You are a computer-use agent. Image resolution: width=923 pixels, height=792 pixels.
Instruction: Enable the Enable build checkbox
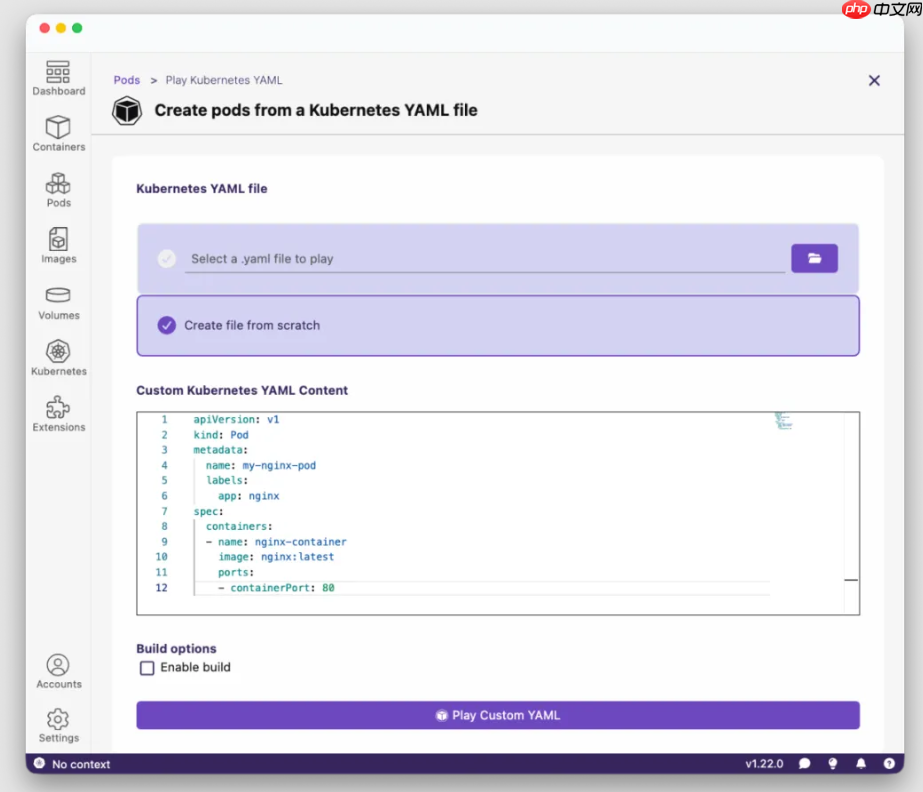click(147, 668)
